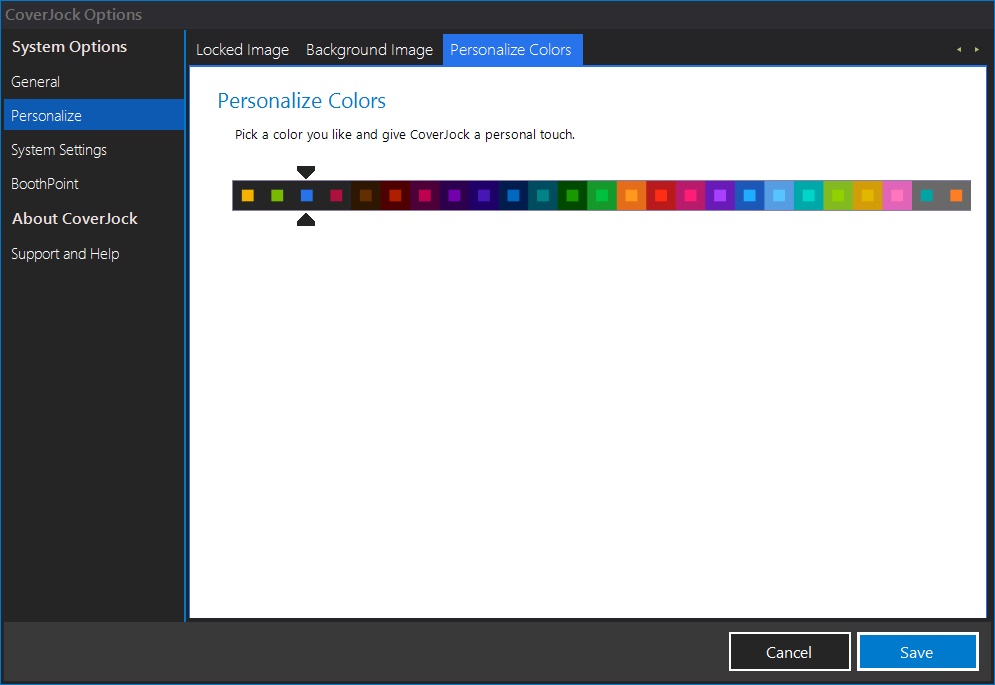Viewport: 995px width, 685px height.
Task: Open Support and Help in the sidebar
Action: (x=94, y=254)
